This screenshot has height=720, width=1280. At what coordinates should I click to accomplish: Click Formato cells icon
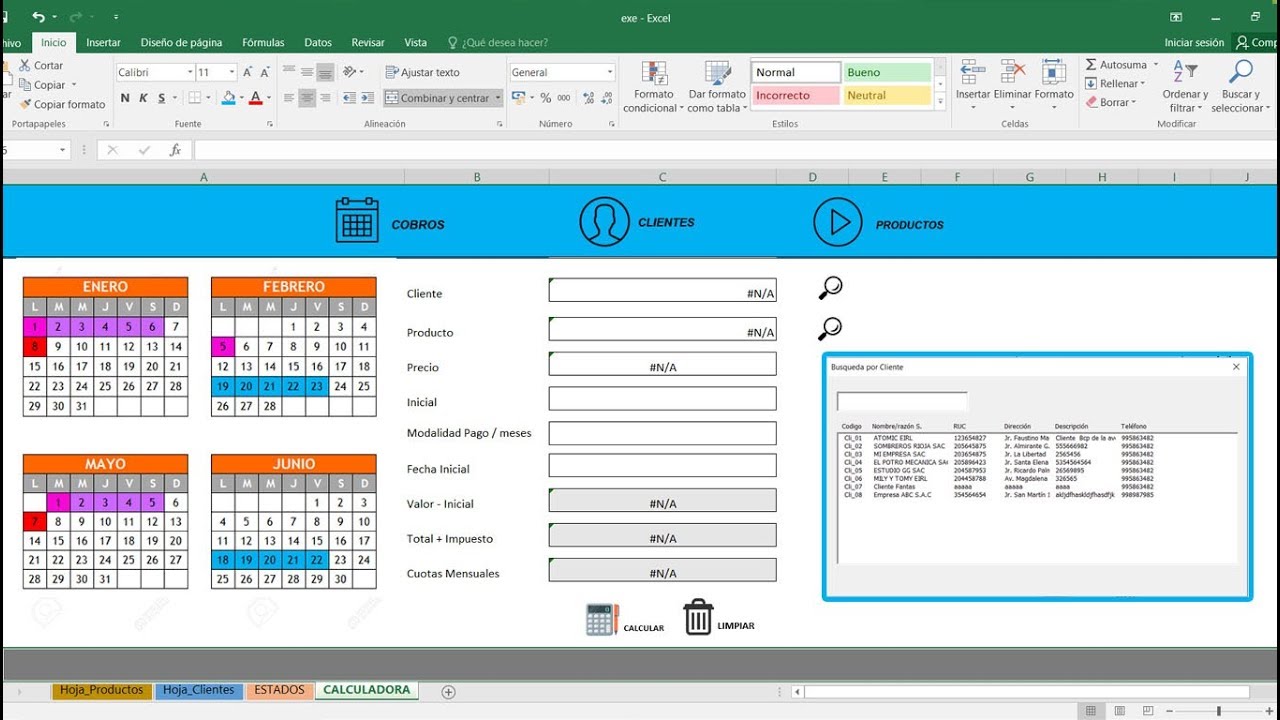pos(1053,73)
